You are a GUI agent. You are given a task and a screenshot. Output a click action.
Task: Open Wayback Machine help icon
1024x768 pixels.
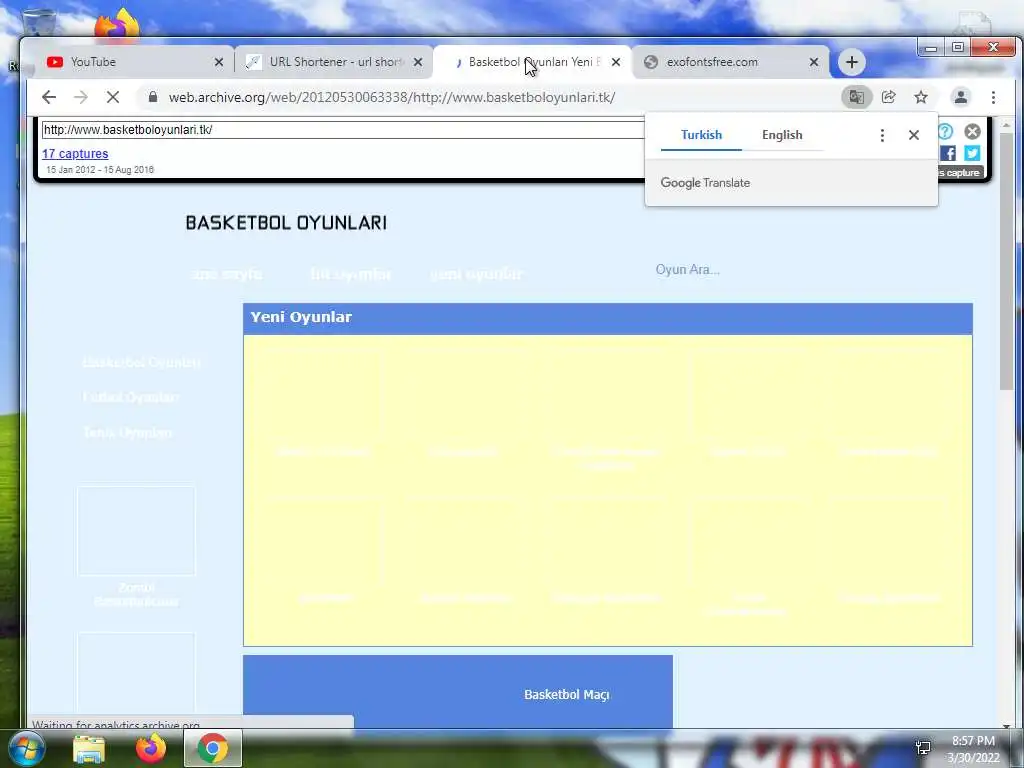tap(945, 132)
